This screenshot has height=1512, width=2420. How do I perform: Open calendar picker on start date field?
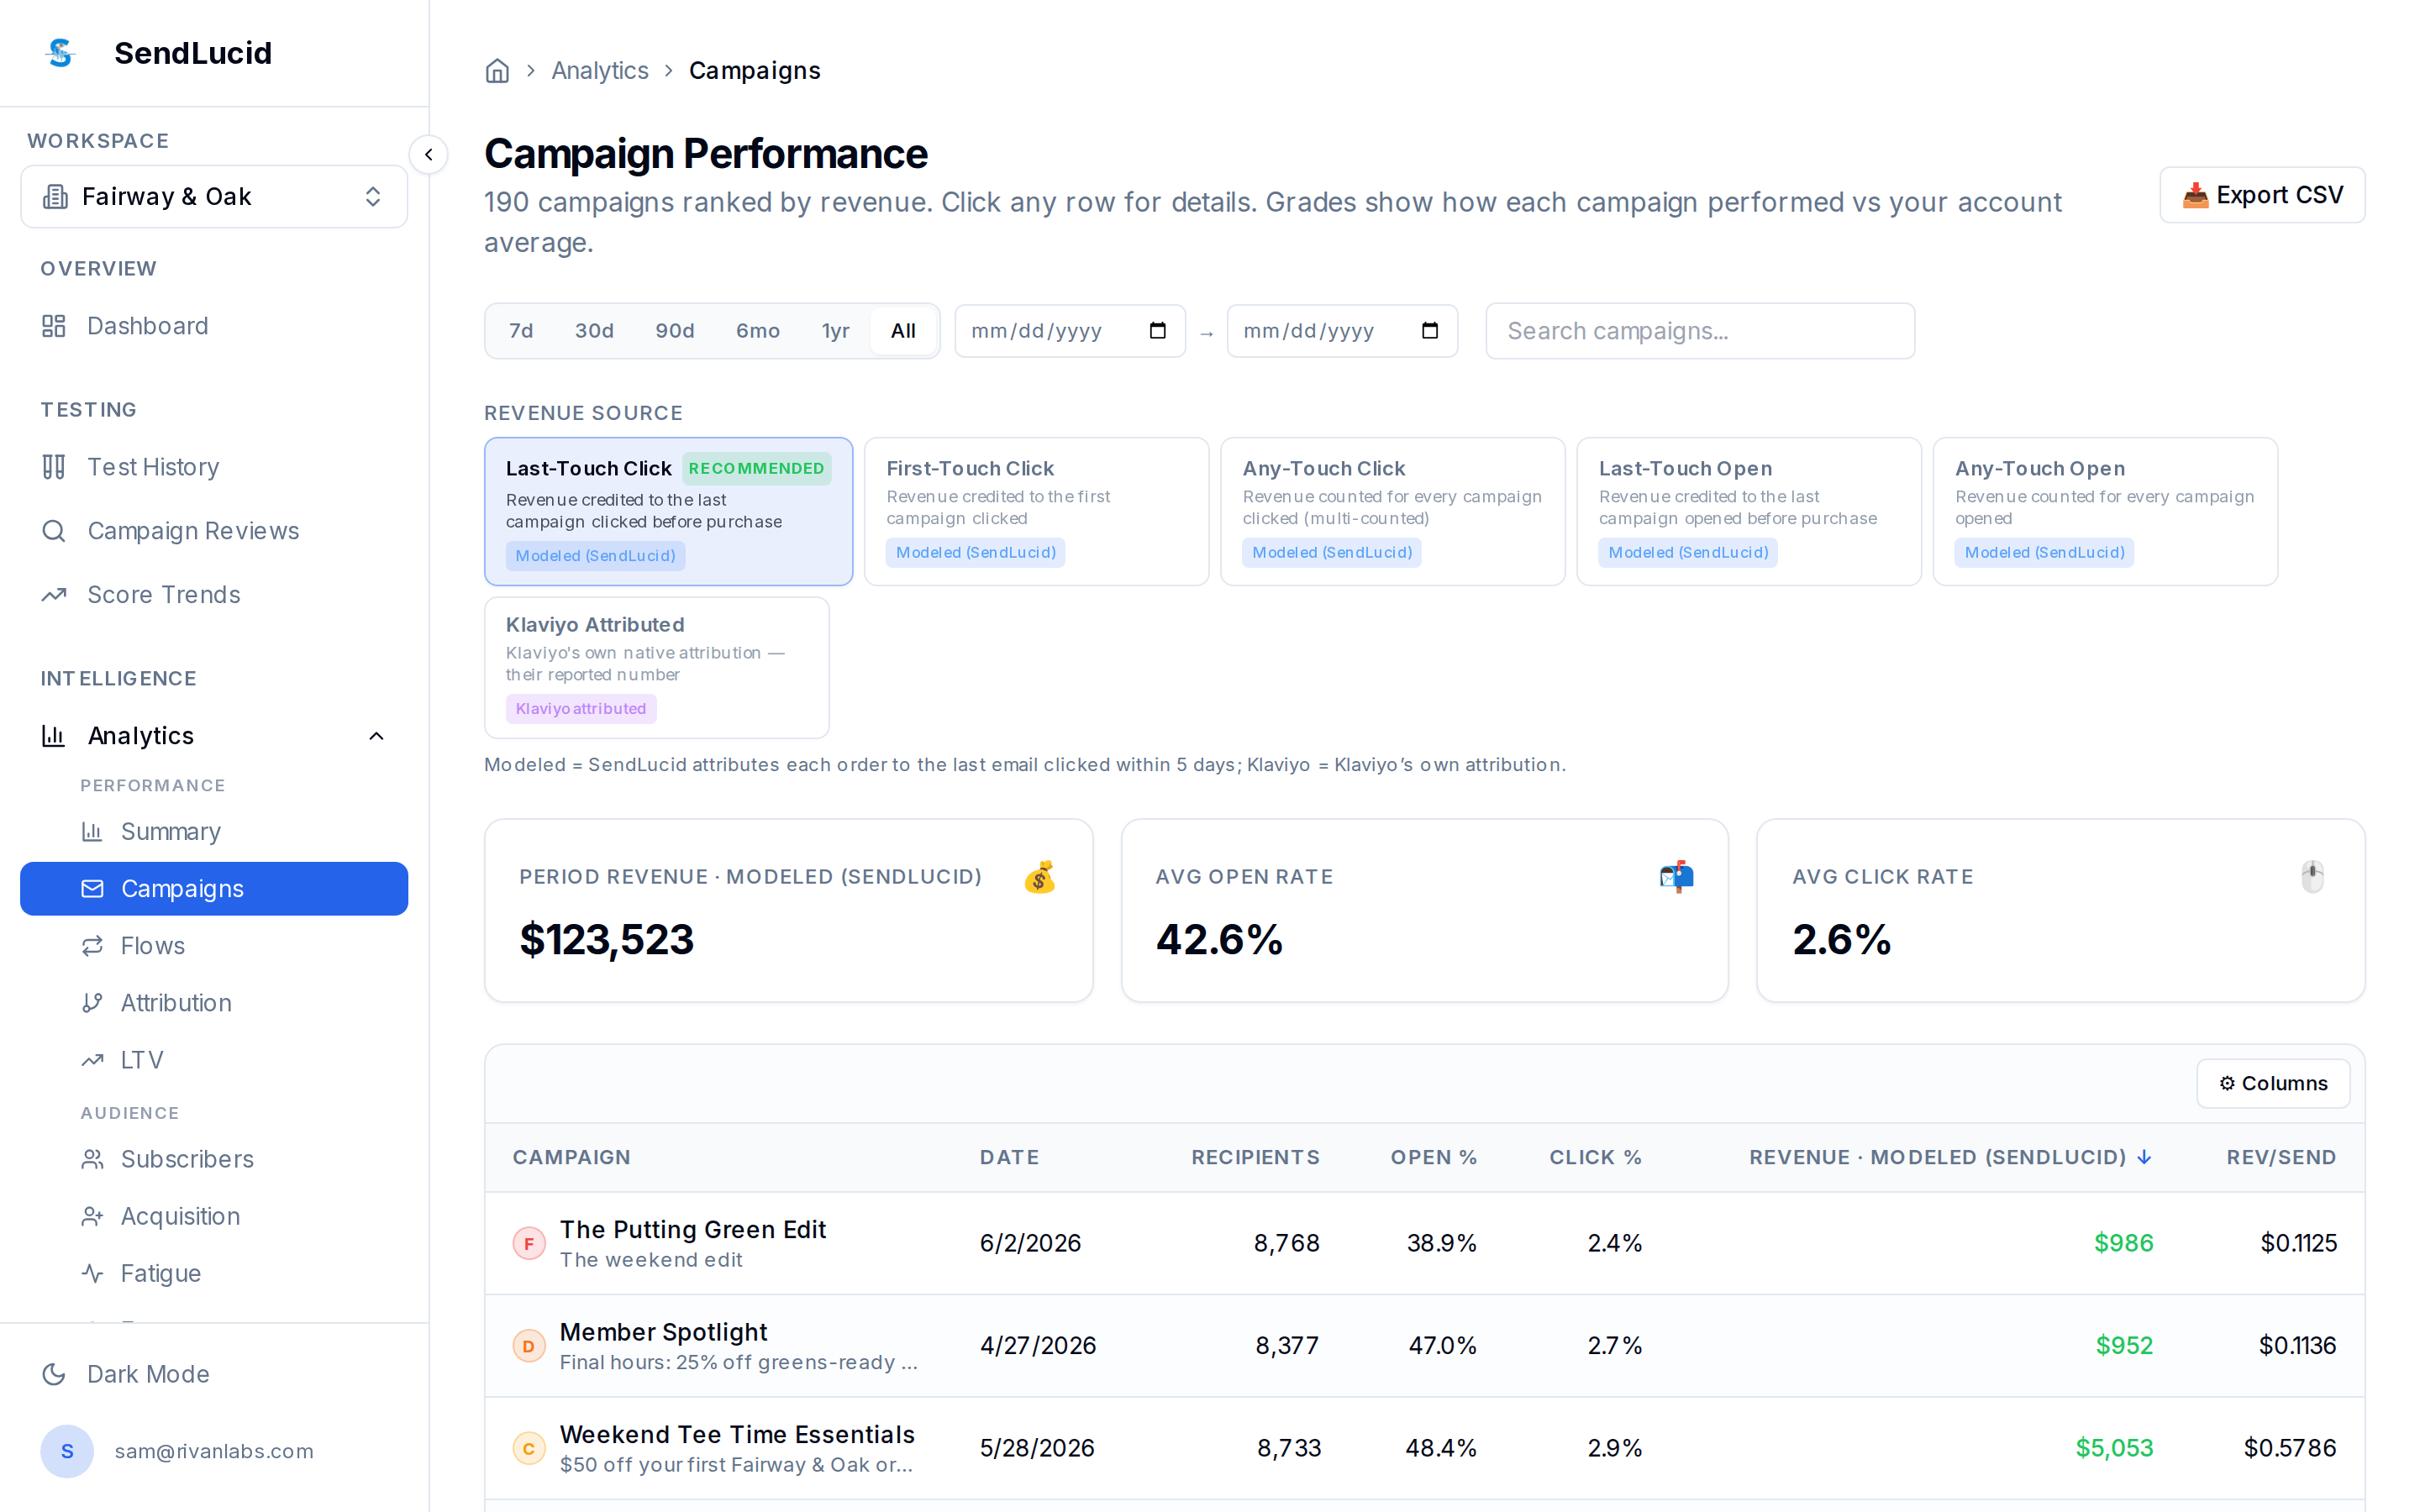[x=1158, y=331]
